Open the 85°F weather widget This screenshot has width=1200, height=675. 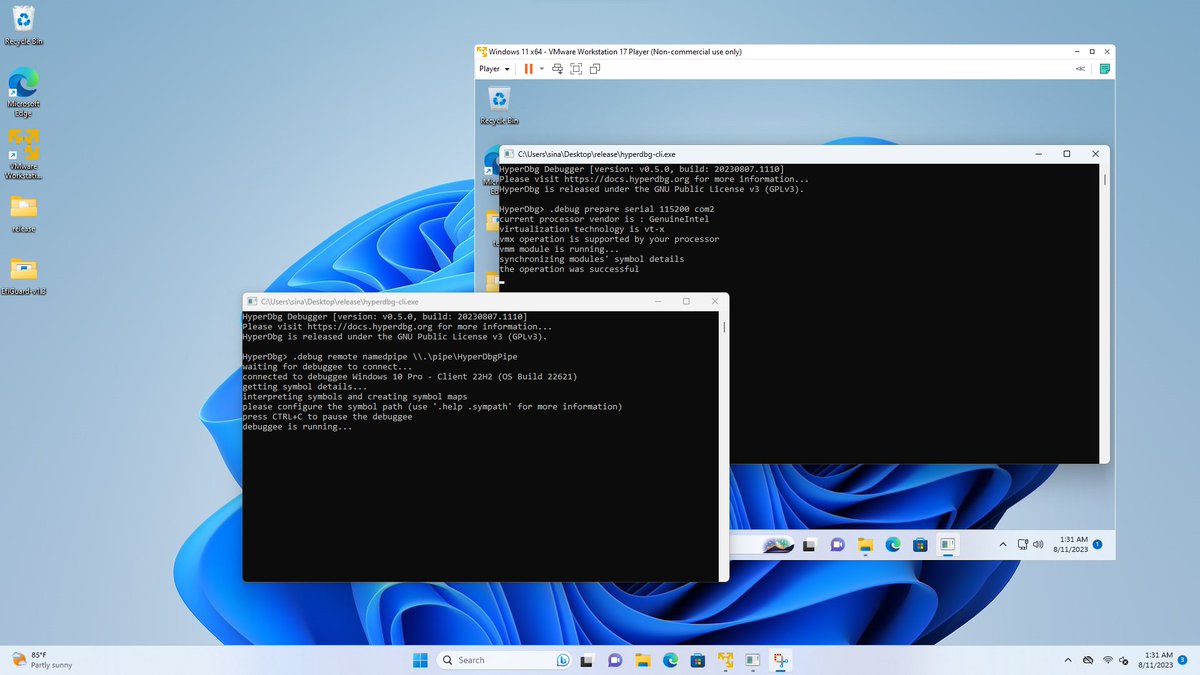(40, 660)
